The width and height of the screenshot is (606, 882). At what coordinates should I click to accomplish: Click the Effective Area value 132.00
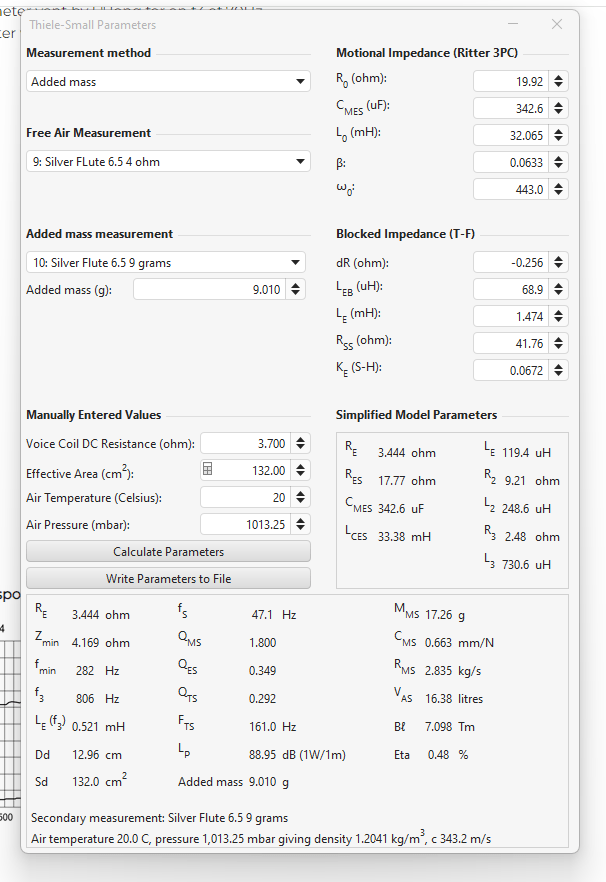(x=268, y=470)
